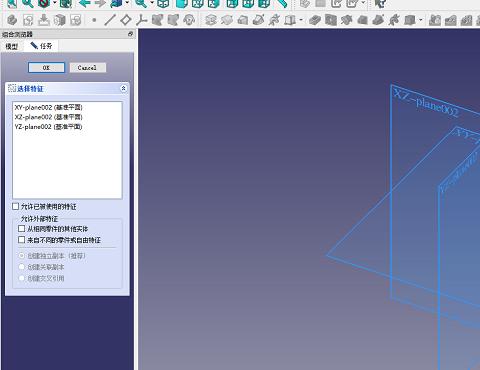Enable 允许已被使用的特征 checkbox
The height and width of the screenshot is (370, 480).
tap(16, 206)
